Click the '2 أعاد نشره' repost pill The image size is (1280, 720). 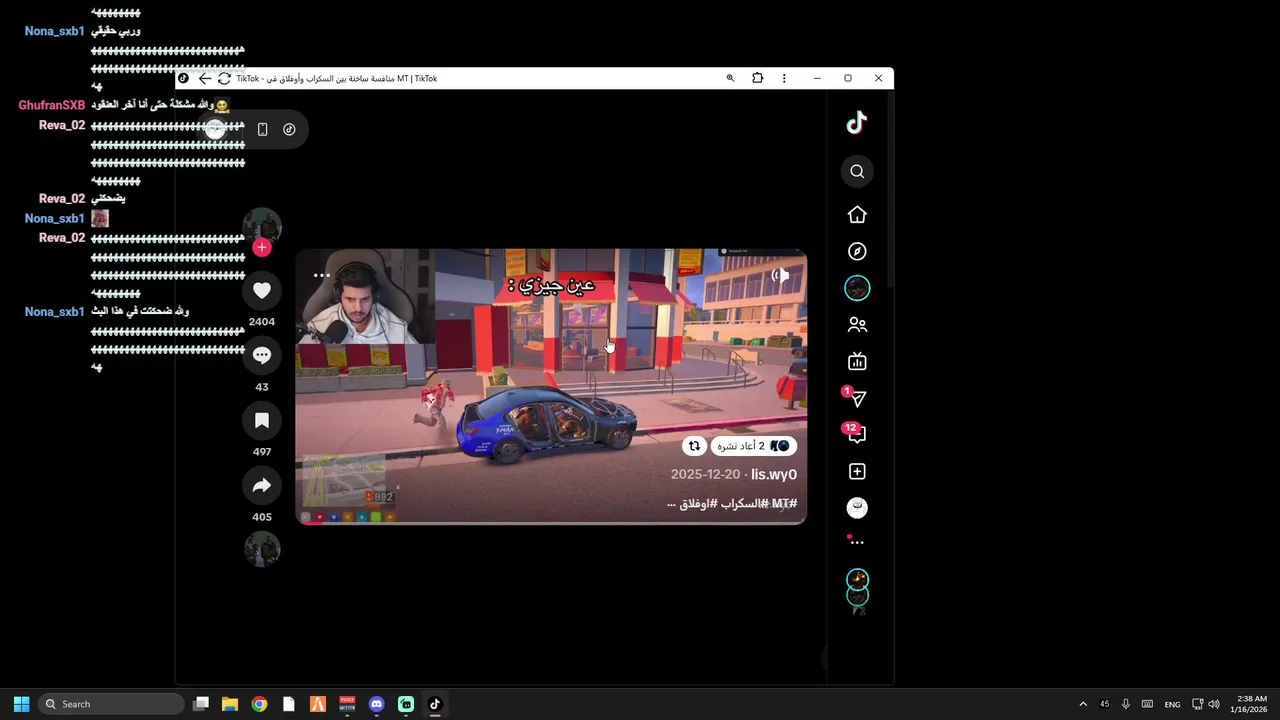[x=754, y=446]
